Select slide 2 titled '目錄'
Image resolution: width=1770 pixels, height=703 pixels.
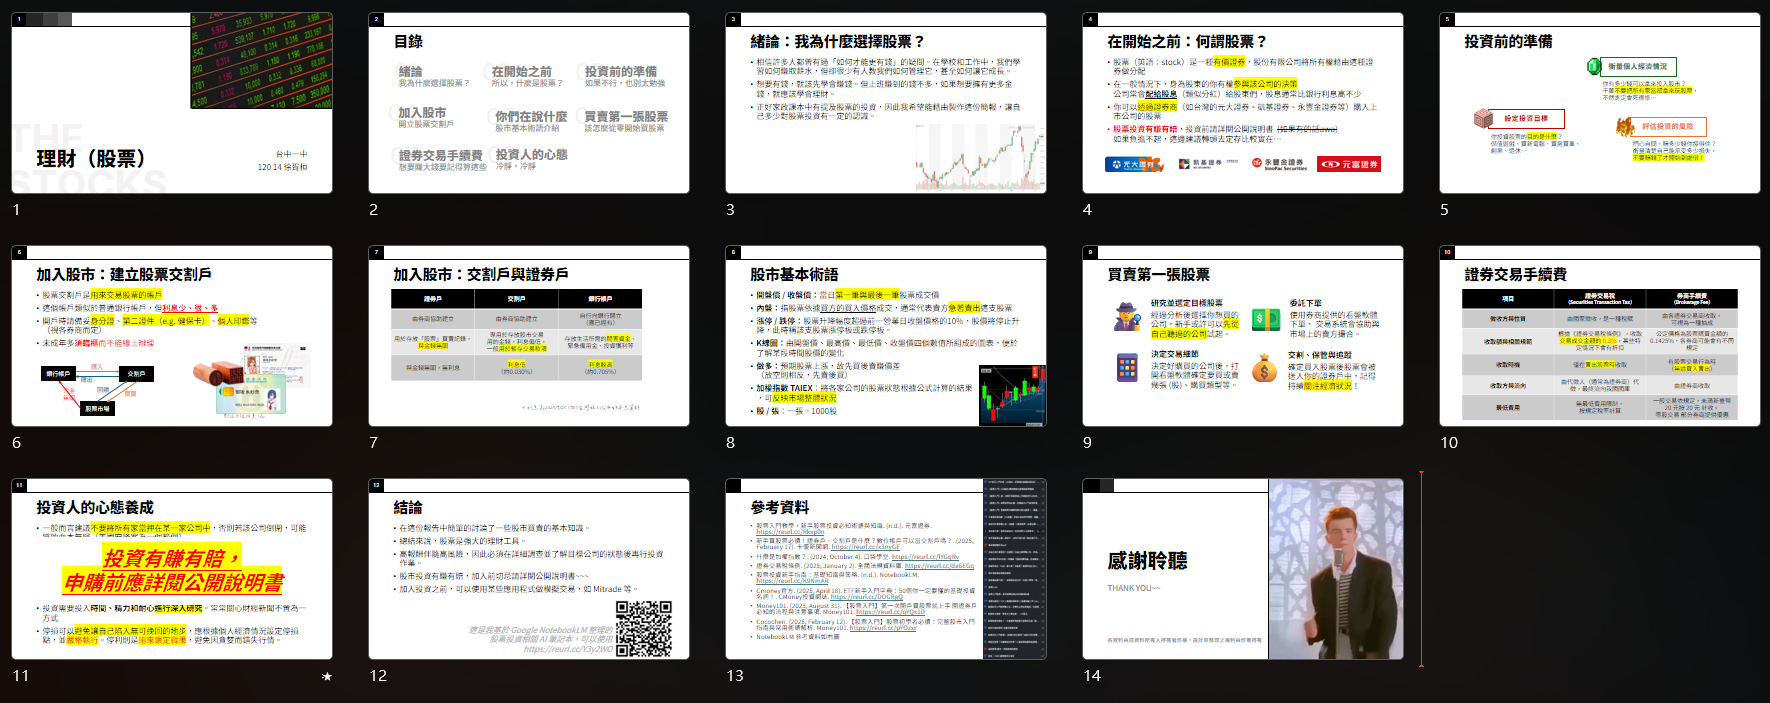529,103
